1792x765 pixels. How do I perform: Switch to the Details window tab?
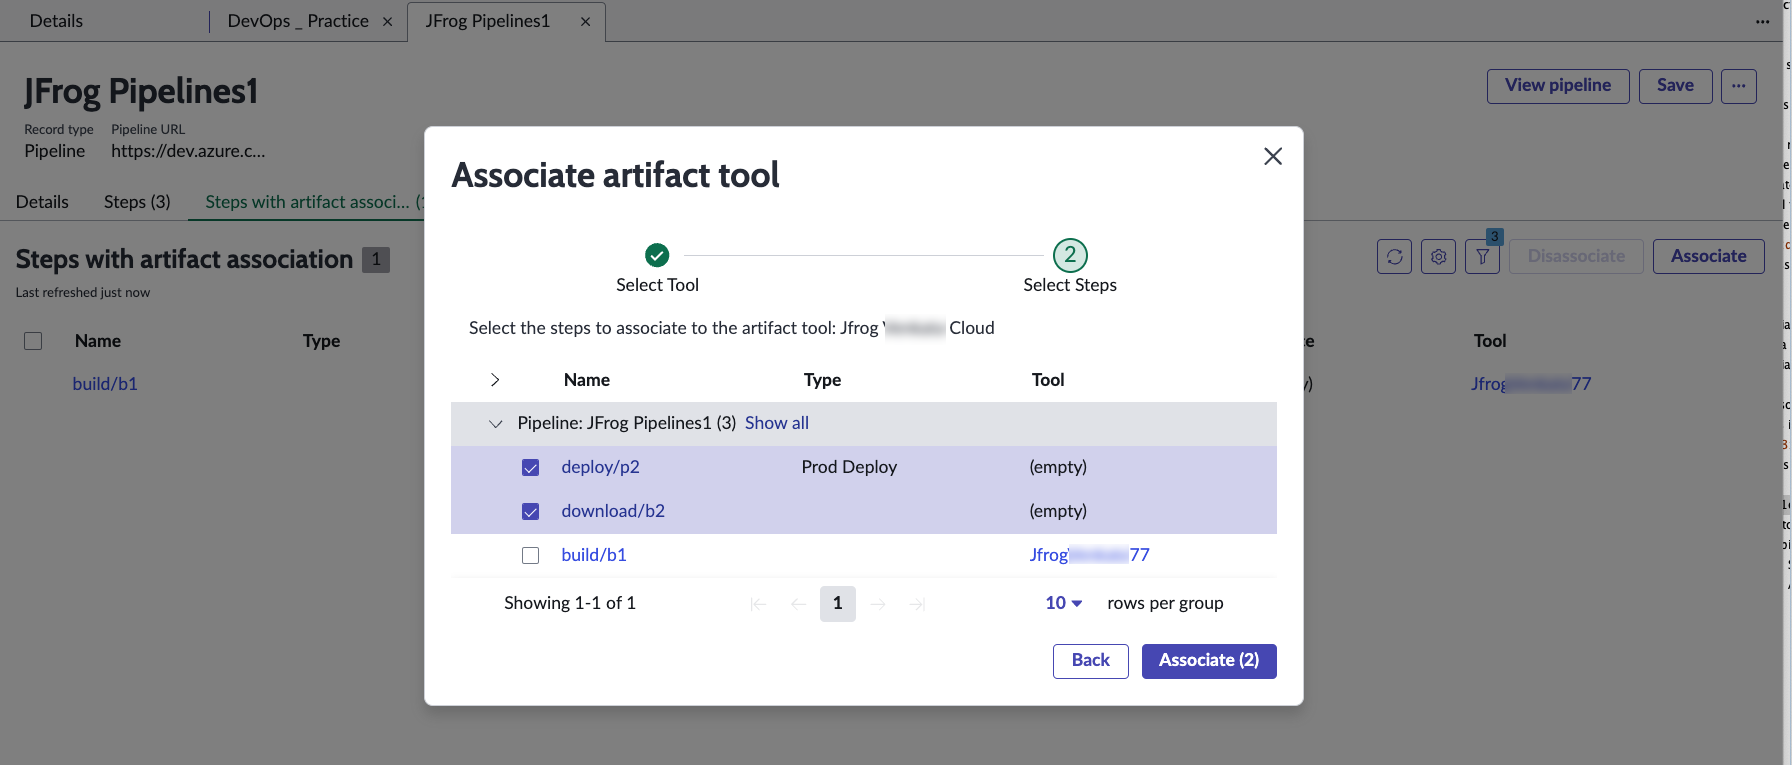[x=56, y=21]
